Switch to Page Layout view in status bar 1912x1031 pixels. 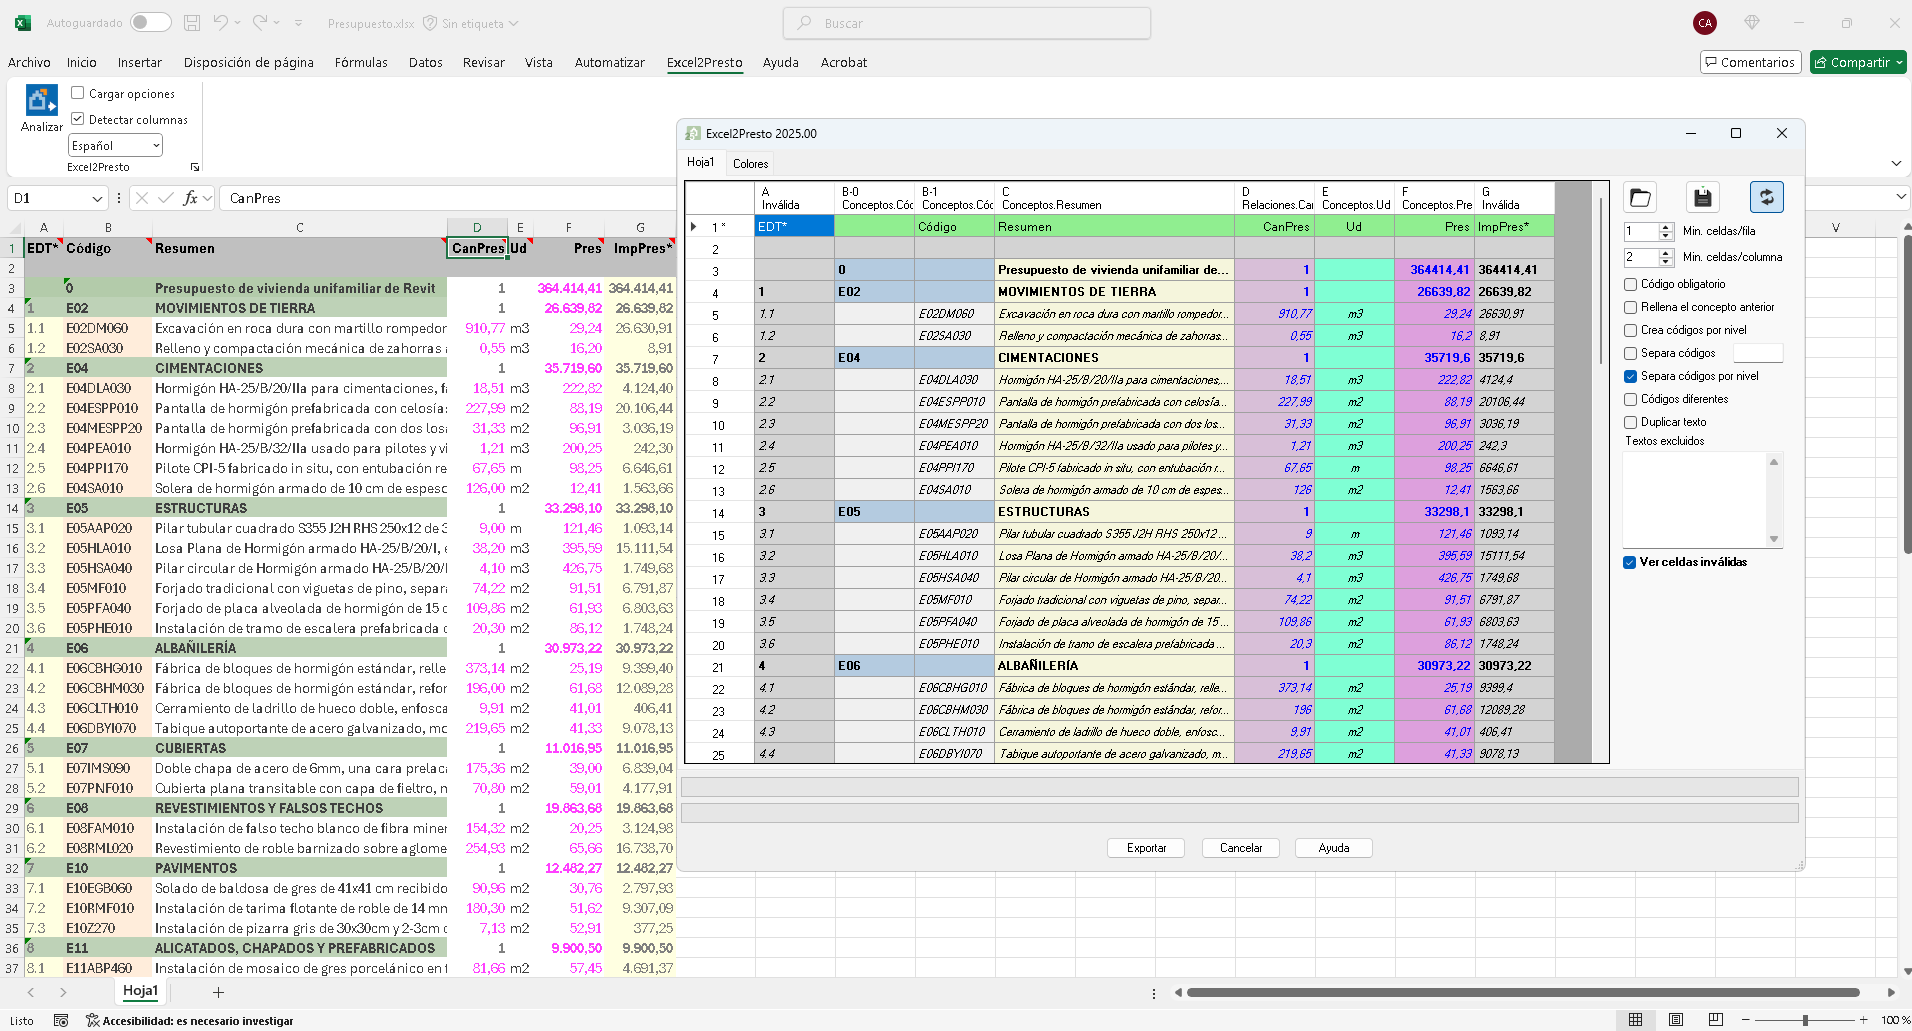click(x=1676, y=1020)
